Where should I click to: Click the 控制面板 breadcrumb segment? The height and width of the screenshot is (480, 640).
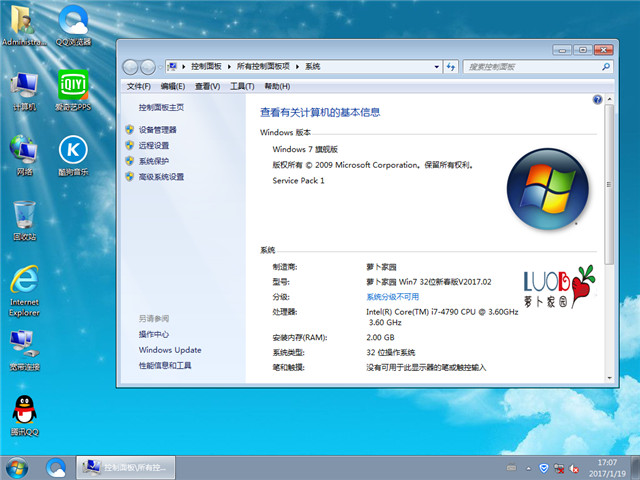pyautogui.click(x=206, y=67)
